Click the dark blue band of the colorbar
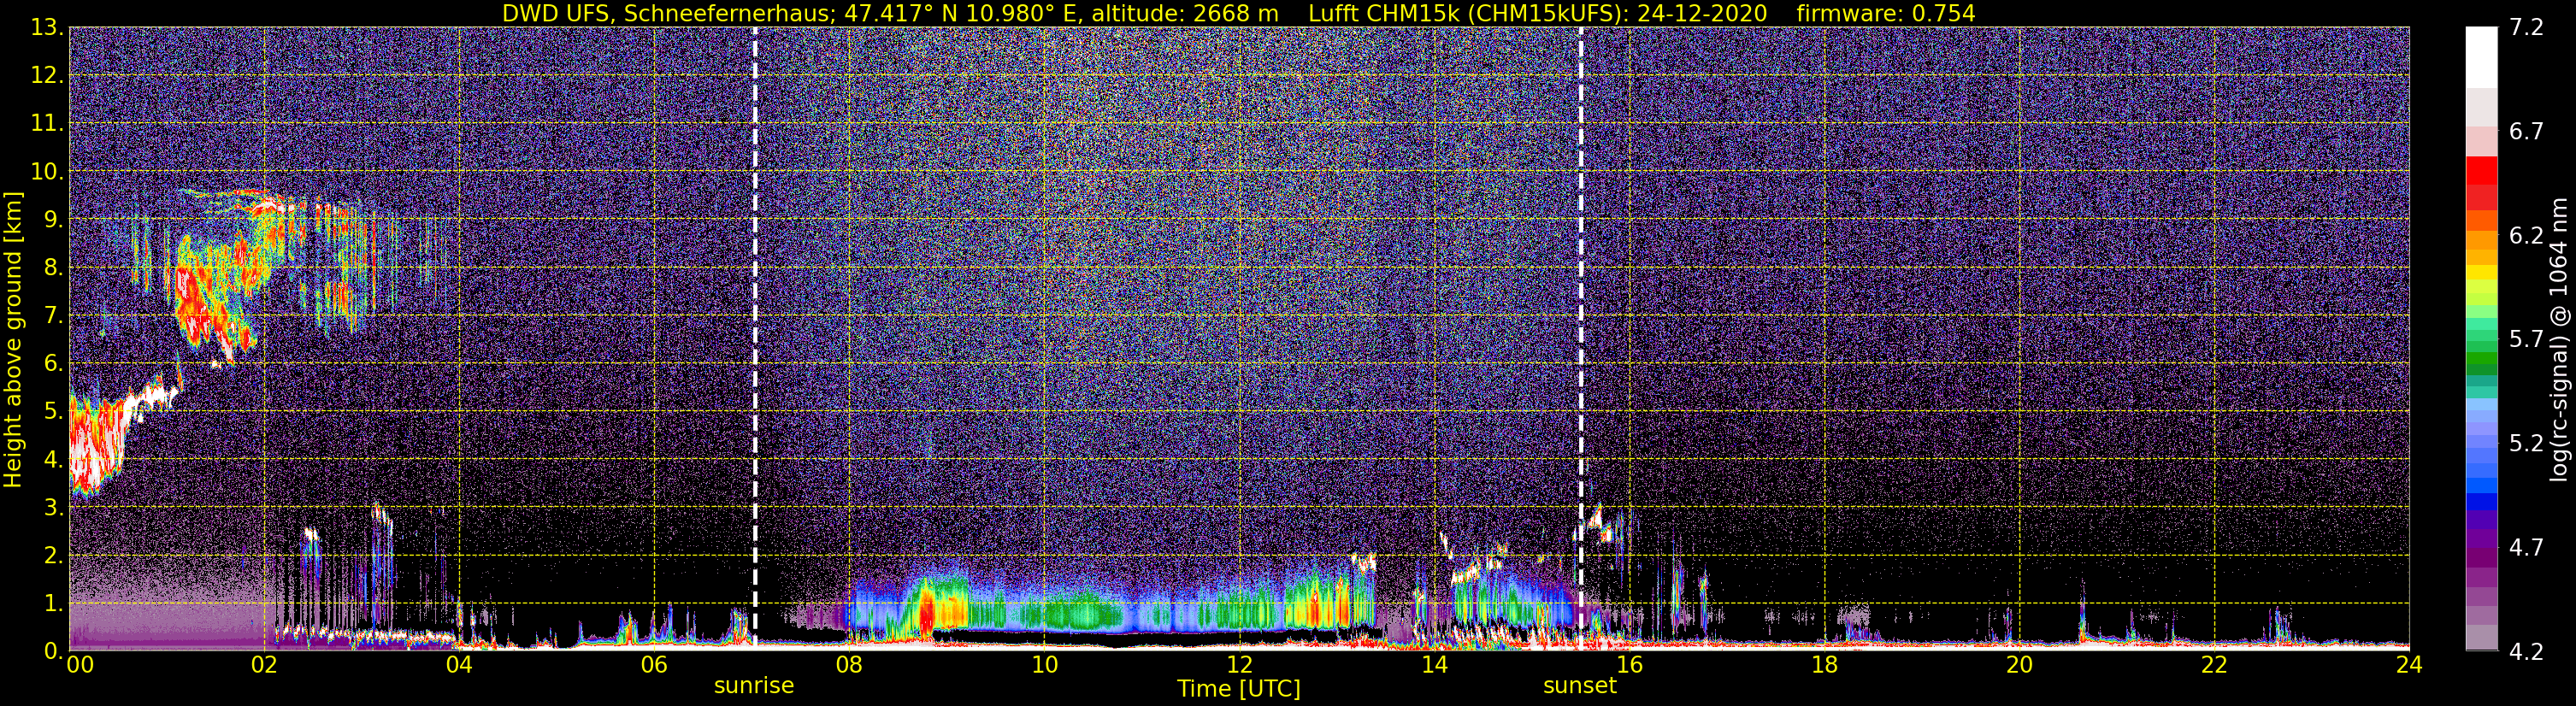The image size is (2576, 706). tap(2481, 502)
